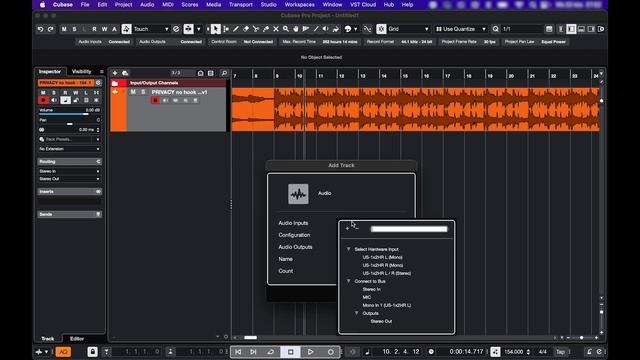
Task: Choose Stereo Out under Outputs
Action: click(381, 321)
